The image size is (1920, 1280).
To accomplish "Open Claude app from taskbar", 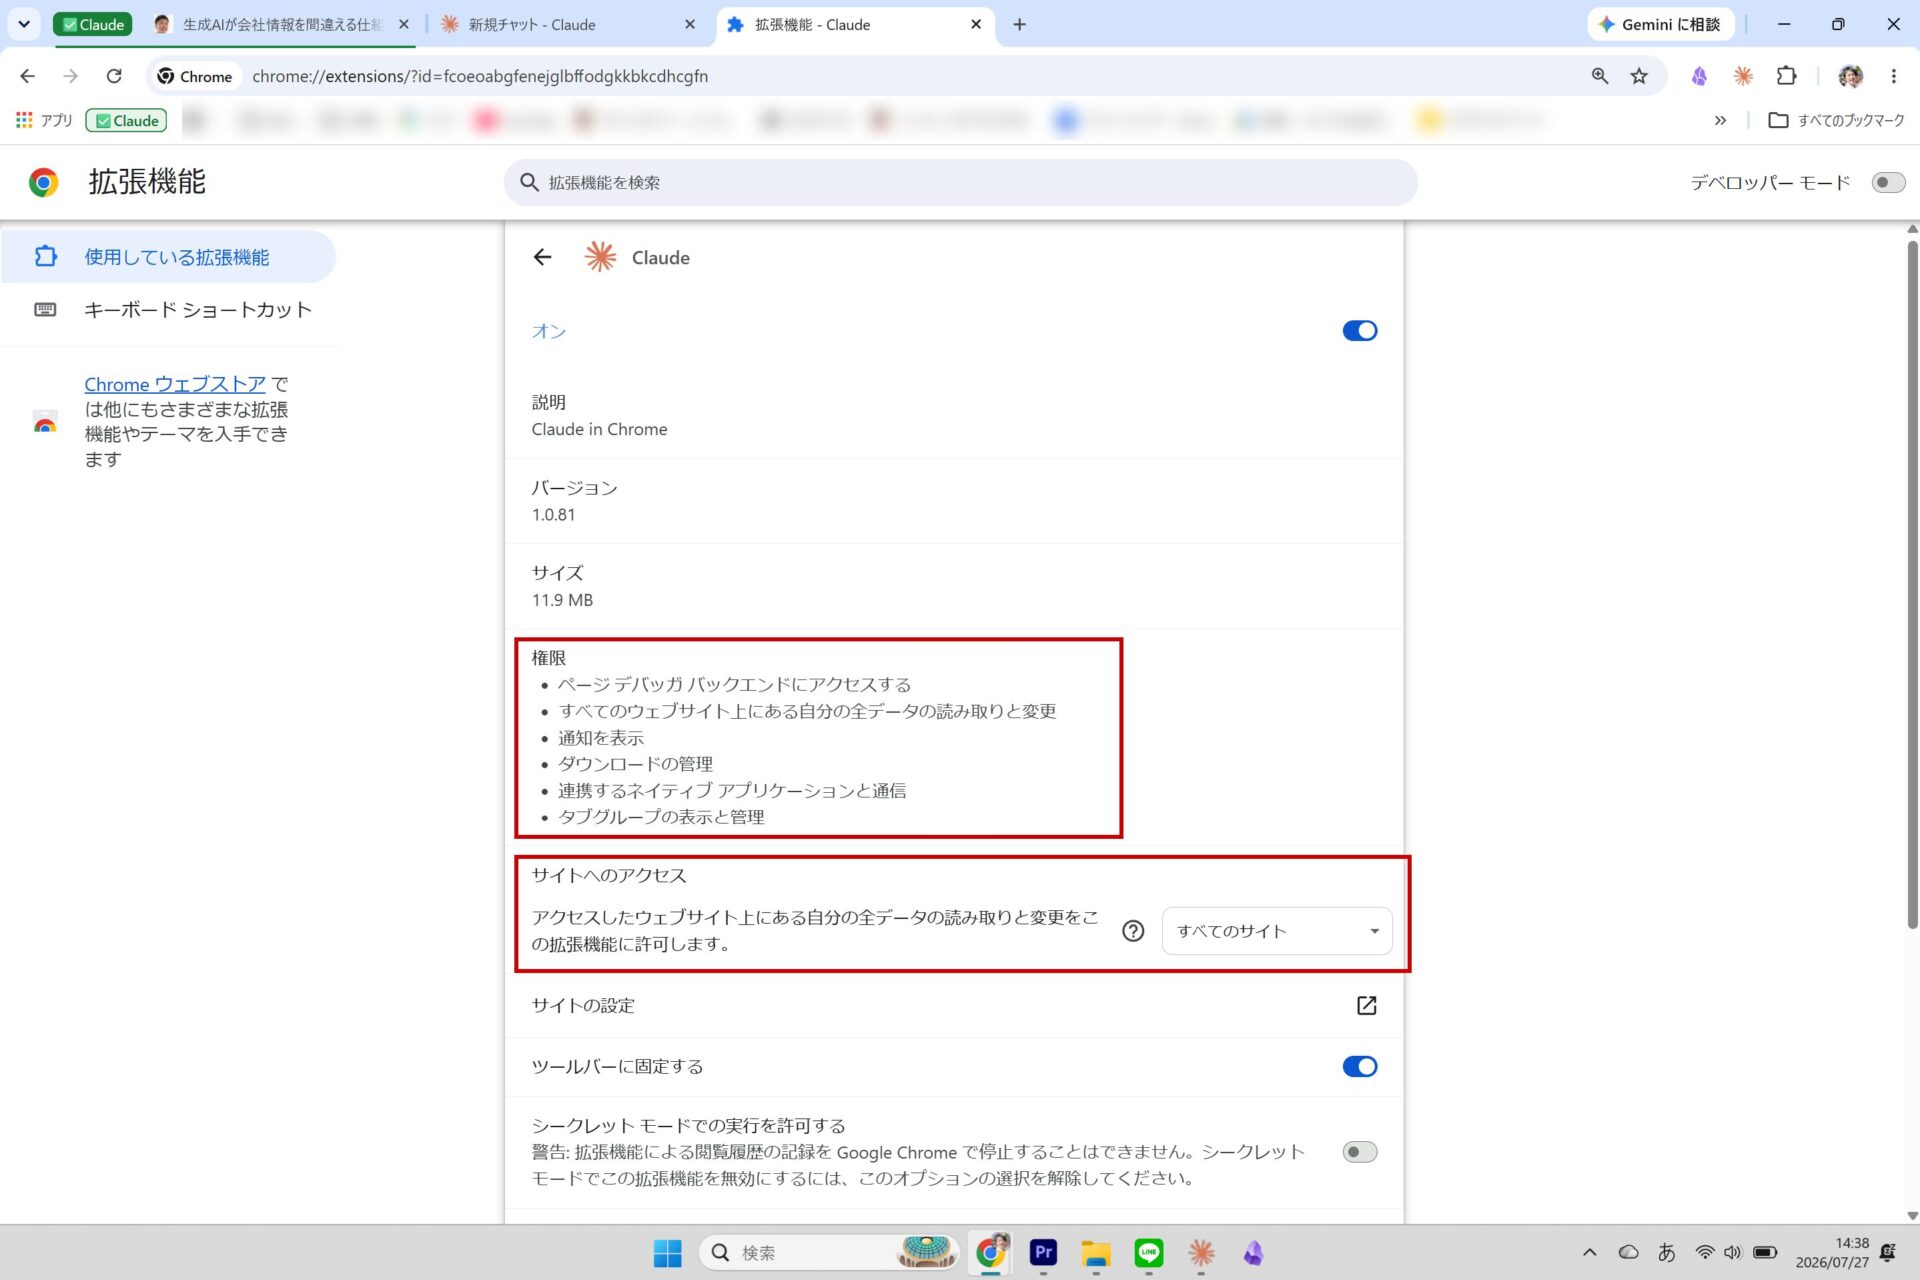I will (x=1201, y=1252).
